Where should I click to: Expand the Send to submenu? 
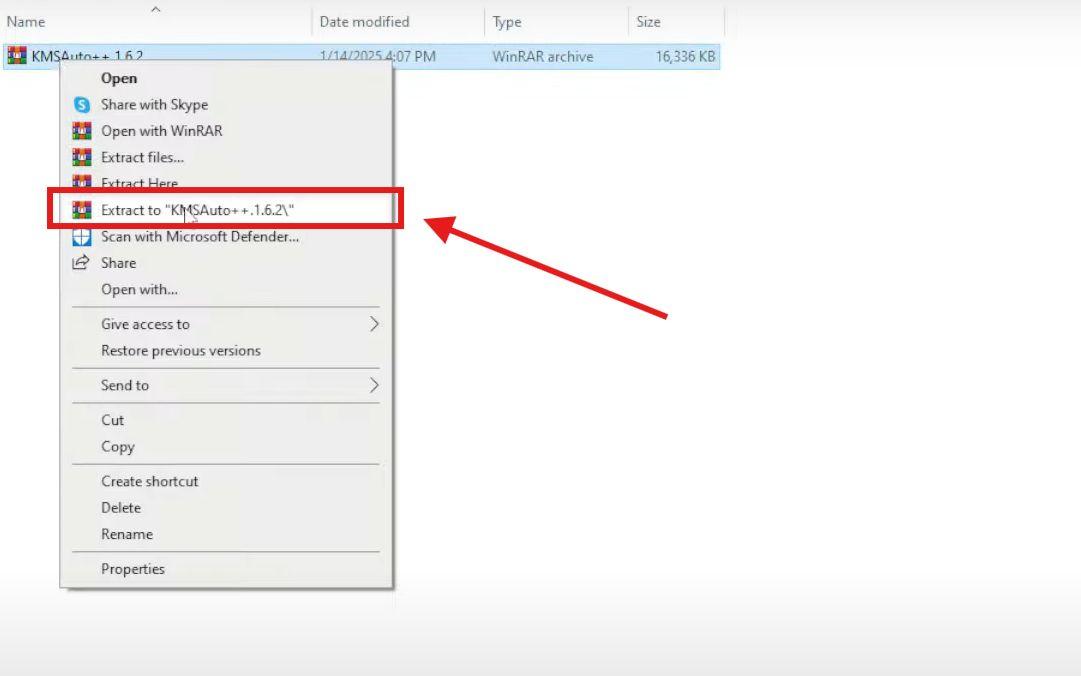click(125, 385)
